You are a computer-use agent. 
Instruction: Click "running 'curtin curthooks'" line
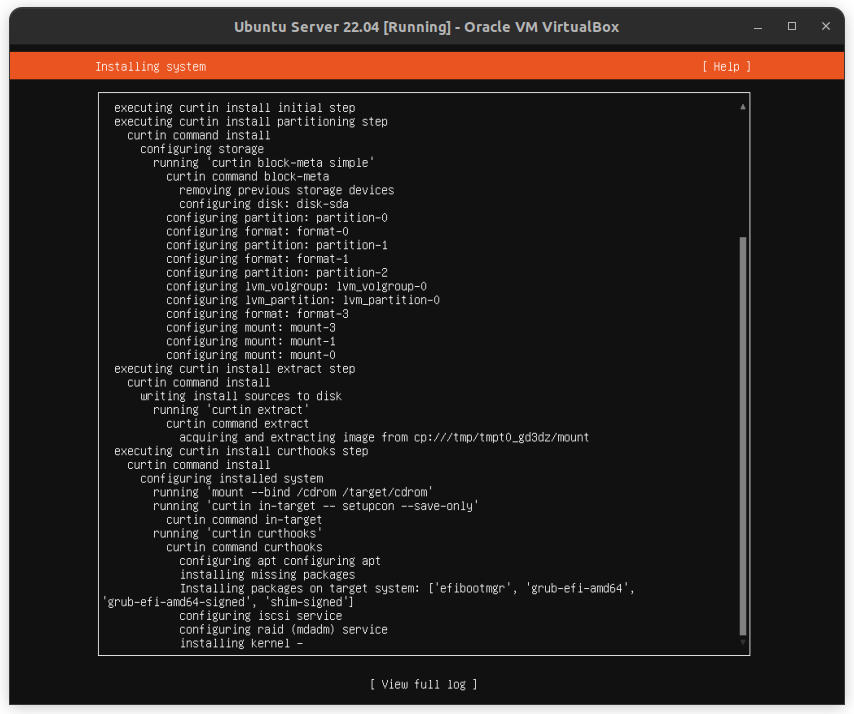(x=237, y=533)
